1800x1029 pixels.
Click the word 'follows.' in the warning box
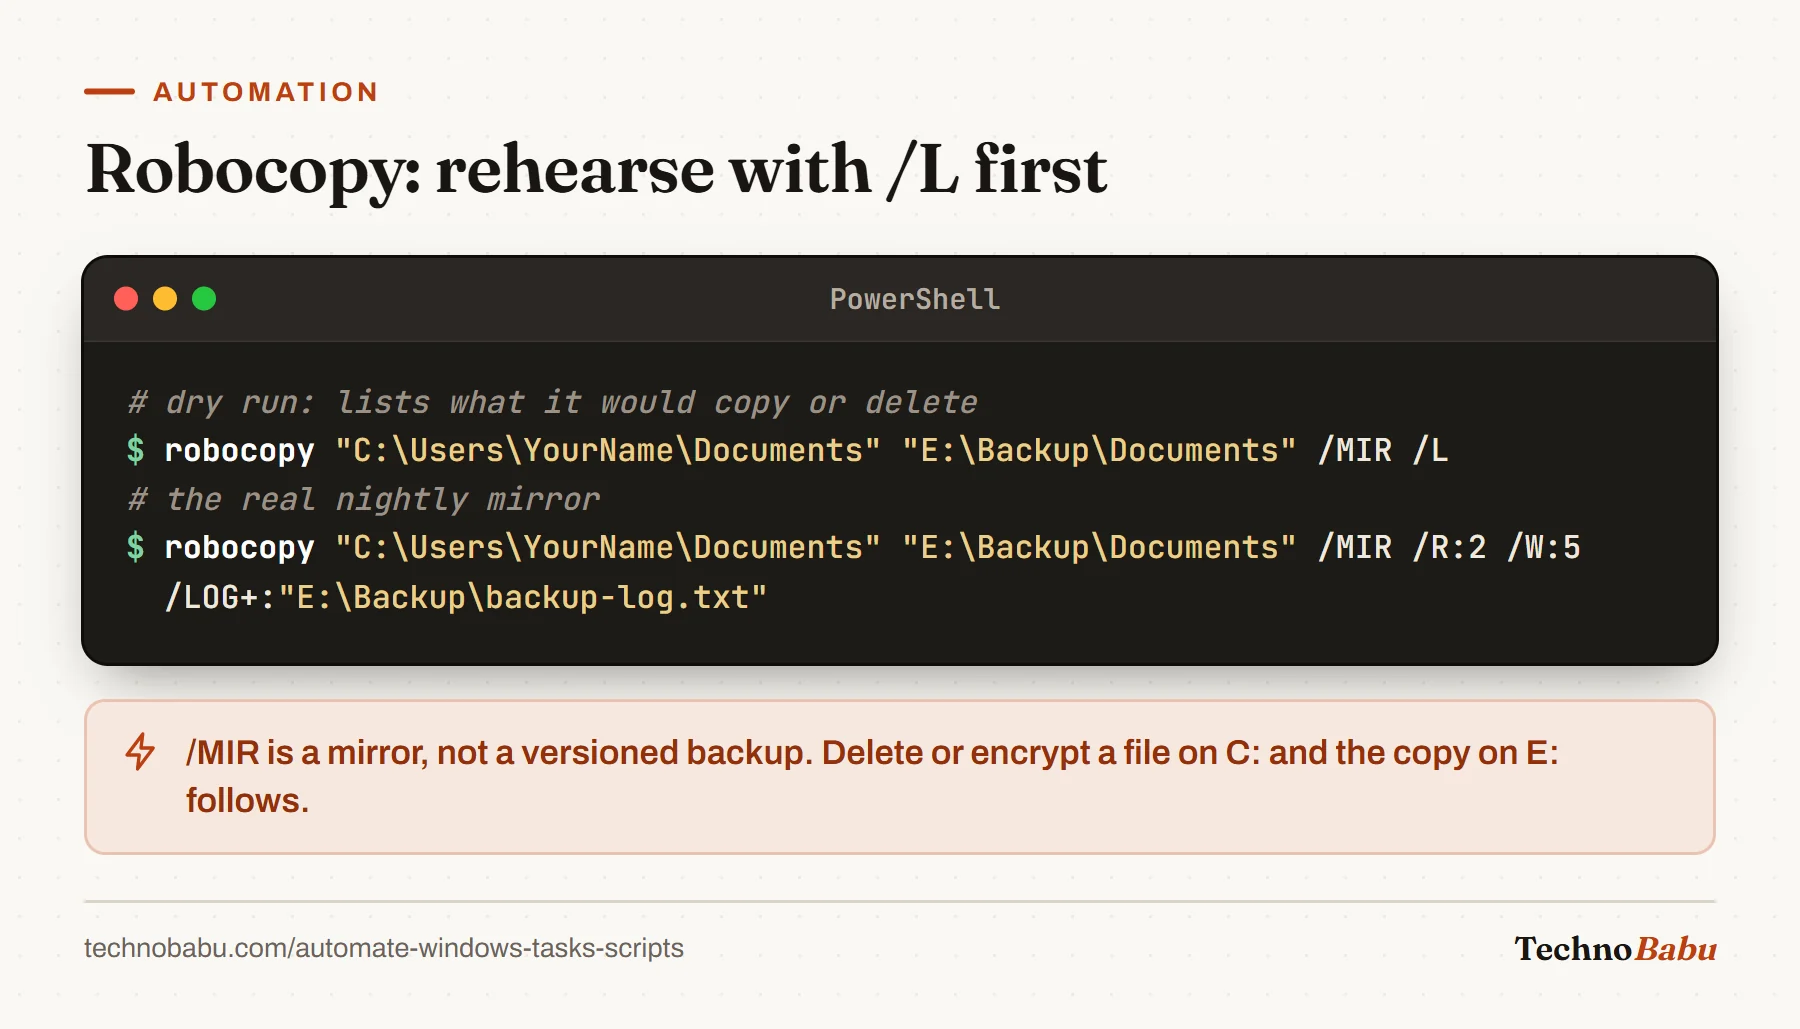point(247,800)
